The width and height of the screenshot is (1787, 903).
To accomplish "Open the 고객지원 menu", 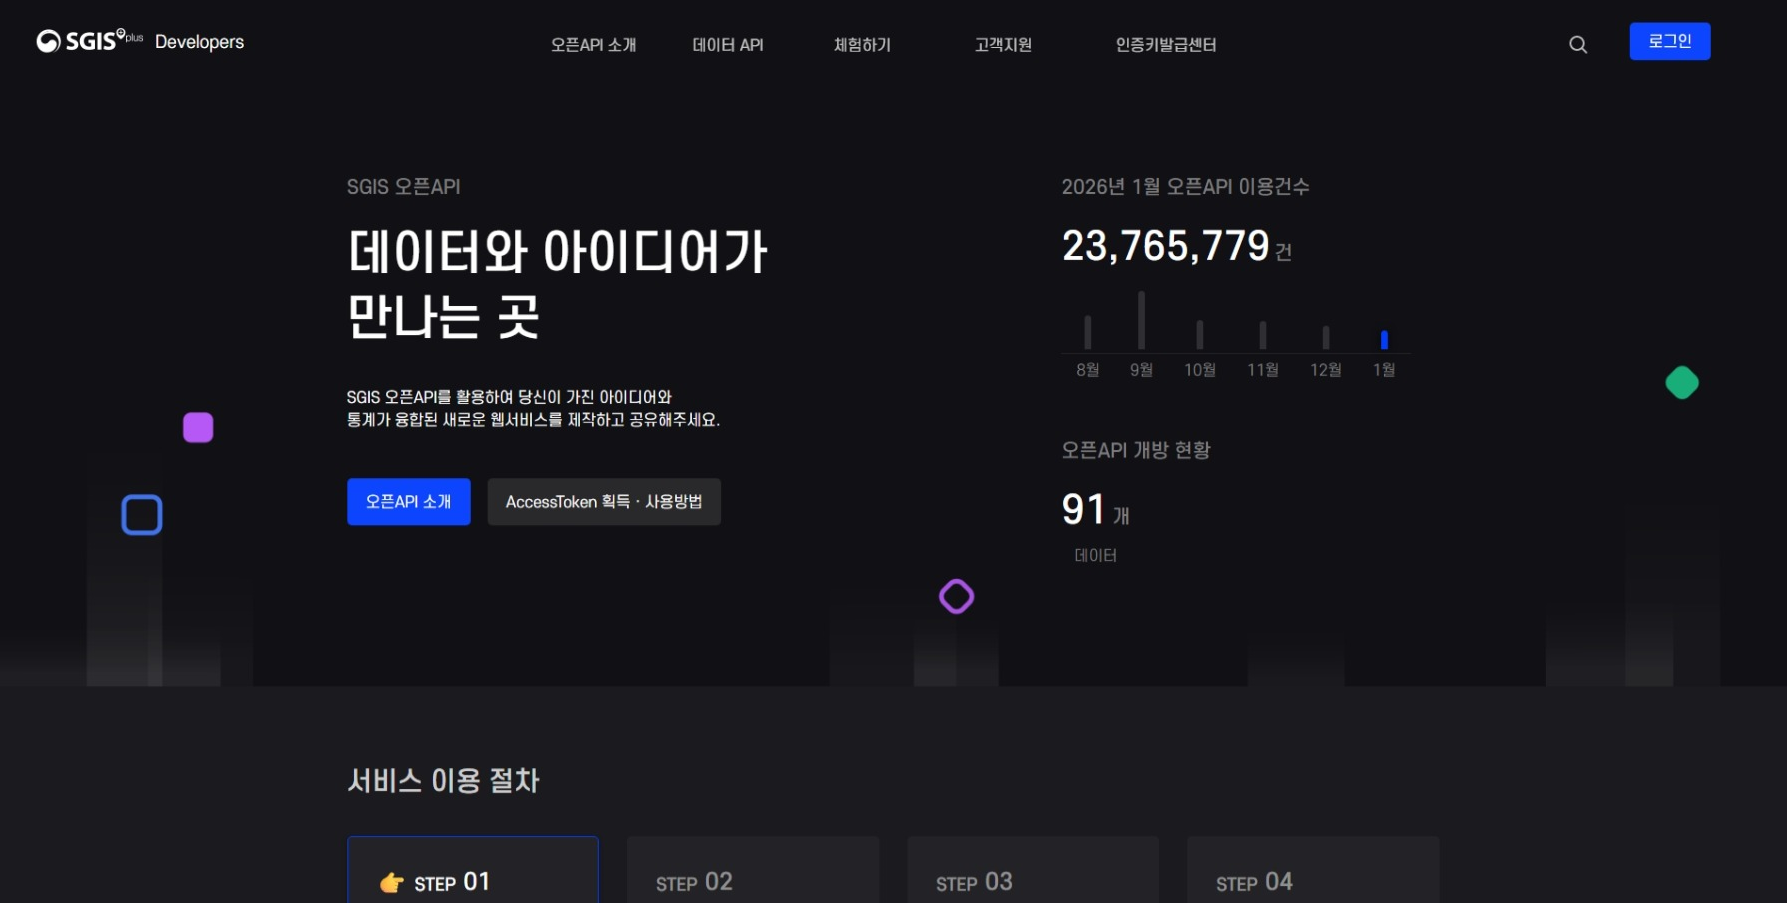I will point(1003,45).
